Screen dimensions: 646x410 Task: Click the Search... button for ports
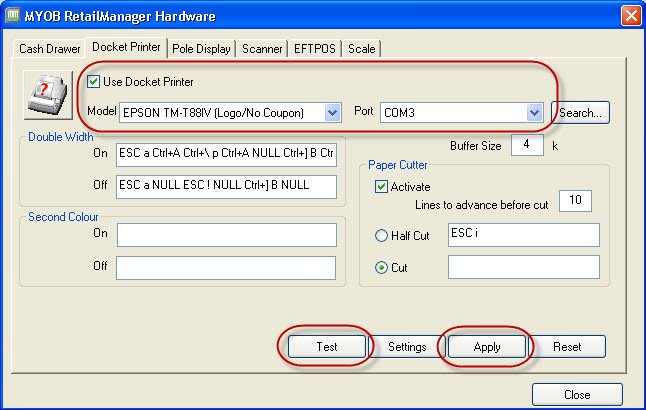click(580, 113)
